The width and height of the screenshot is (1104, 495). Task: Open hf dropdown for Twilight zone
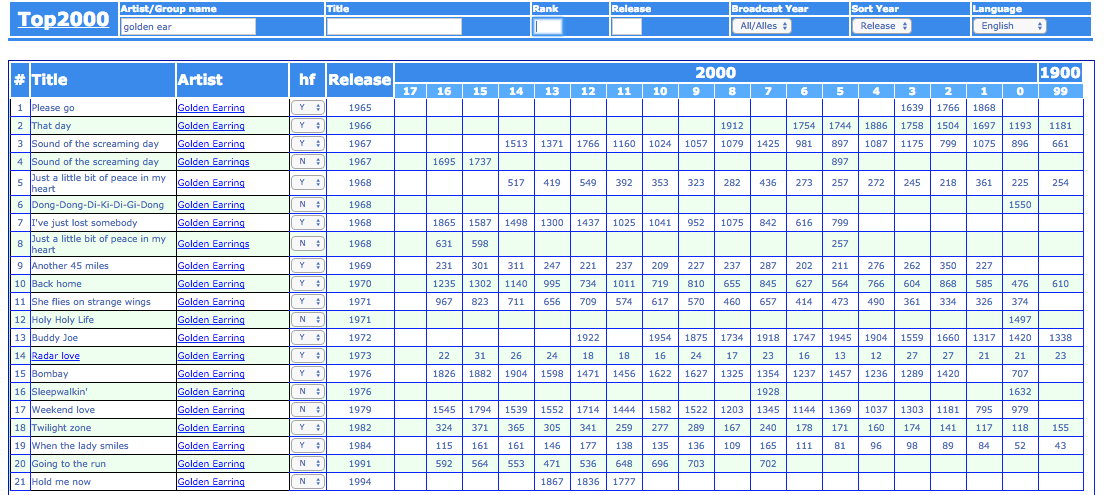tap(308, 428)
